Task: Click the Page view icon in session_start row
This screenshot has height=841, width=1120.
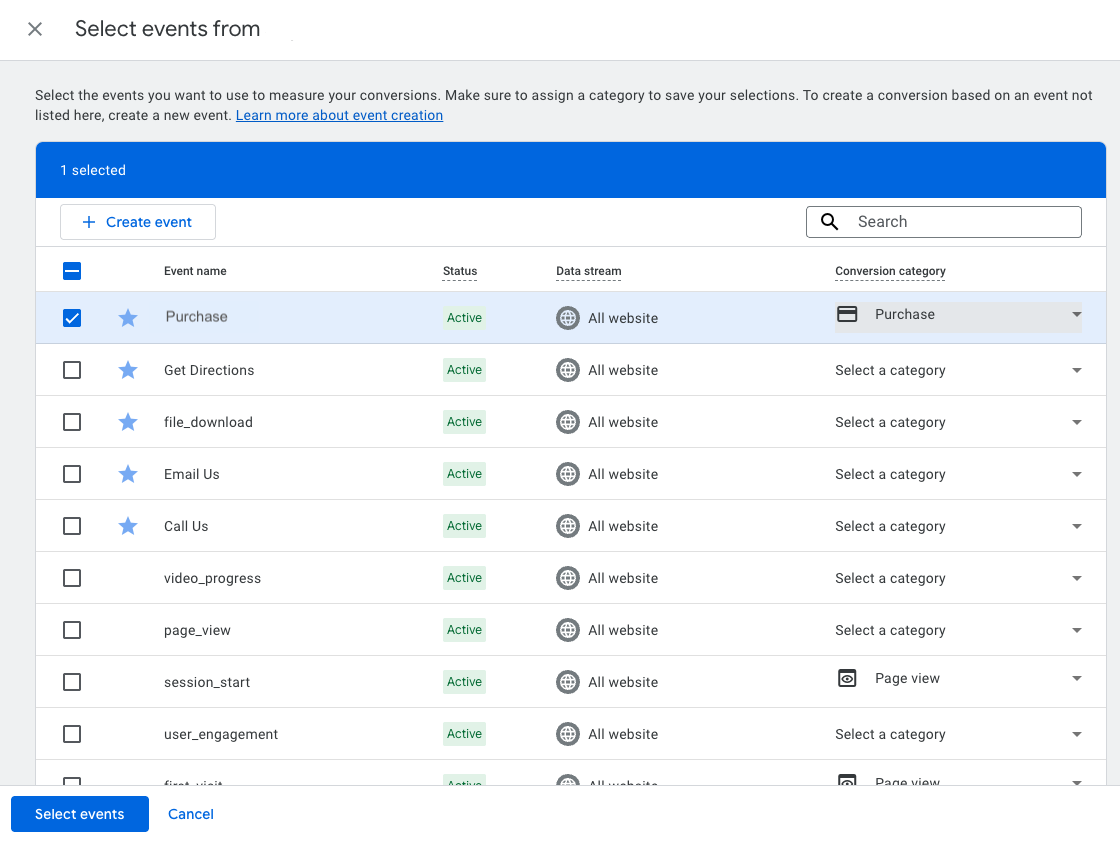Action: click(x=847, y=678)
